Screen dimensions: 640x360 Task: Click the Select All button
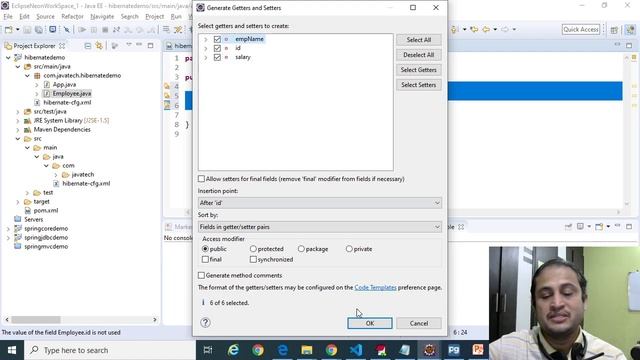click(x=419, y=40)
